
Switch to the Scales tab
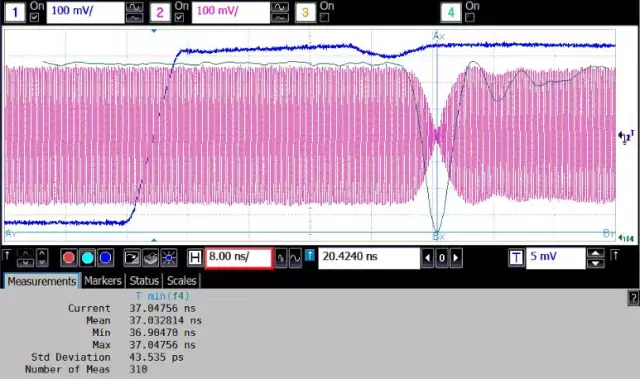click(182, 281)
